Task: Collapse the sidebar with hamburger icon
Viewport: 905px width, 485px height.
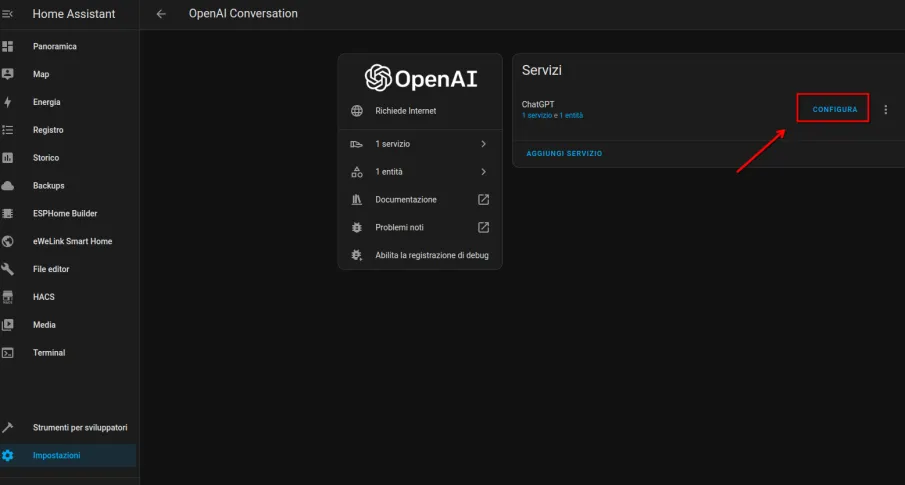Action: pos(7,14)
